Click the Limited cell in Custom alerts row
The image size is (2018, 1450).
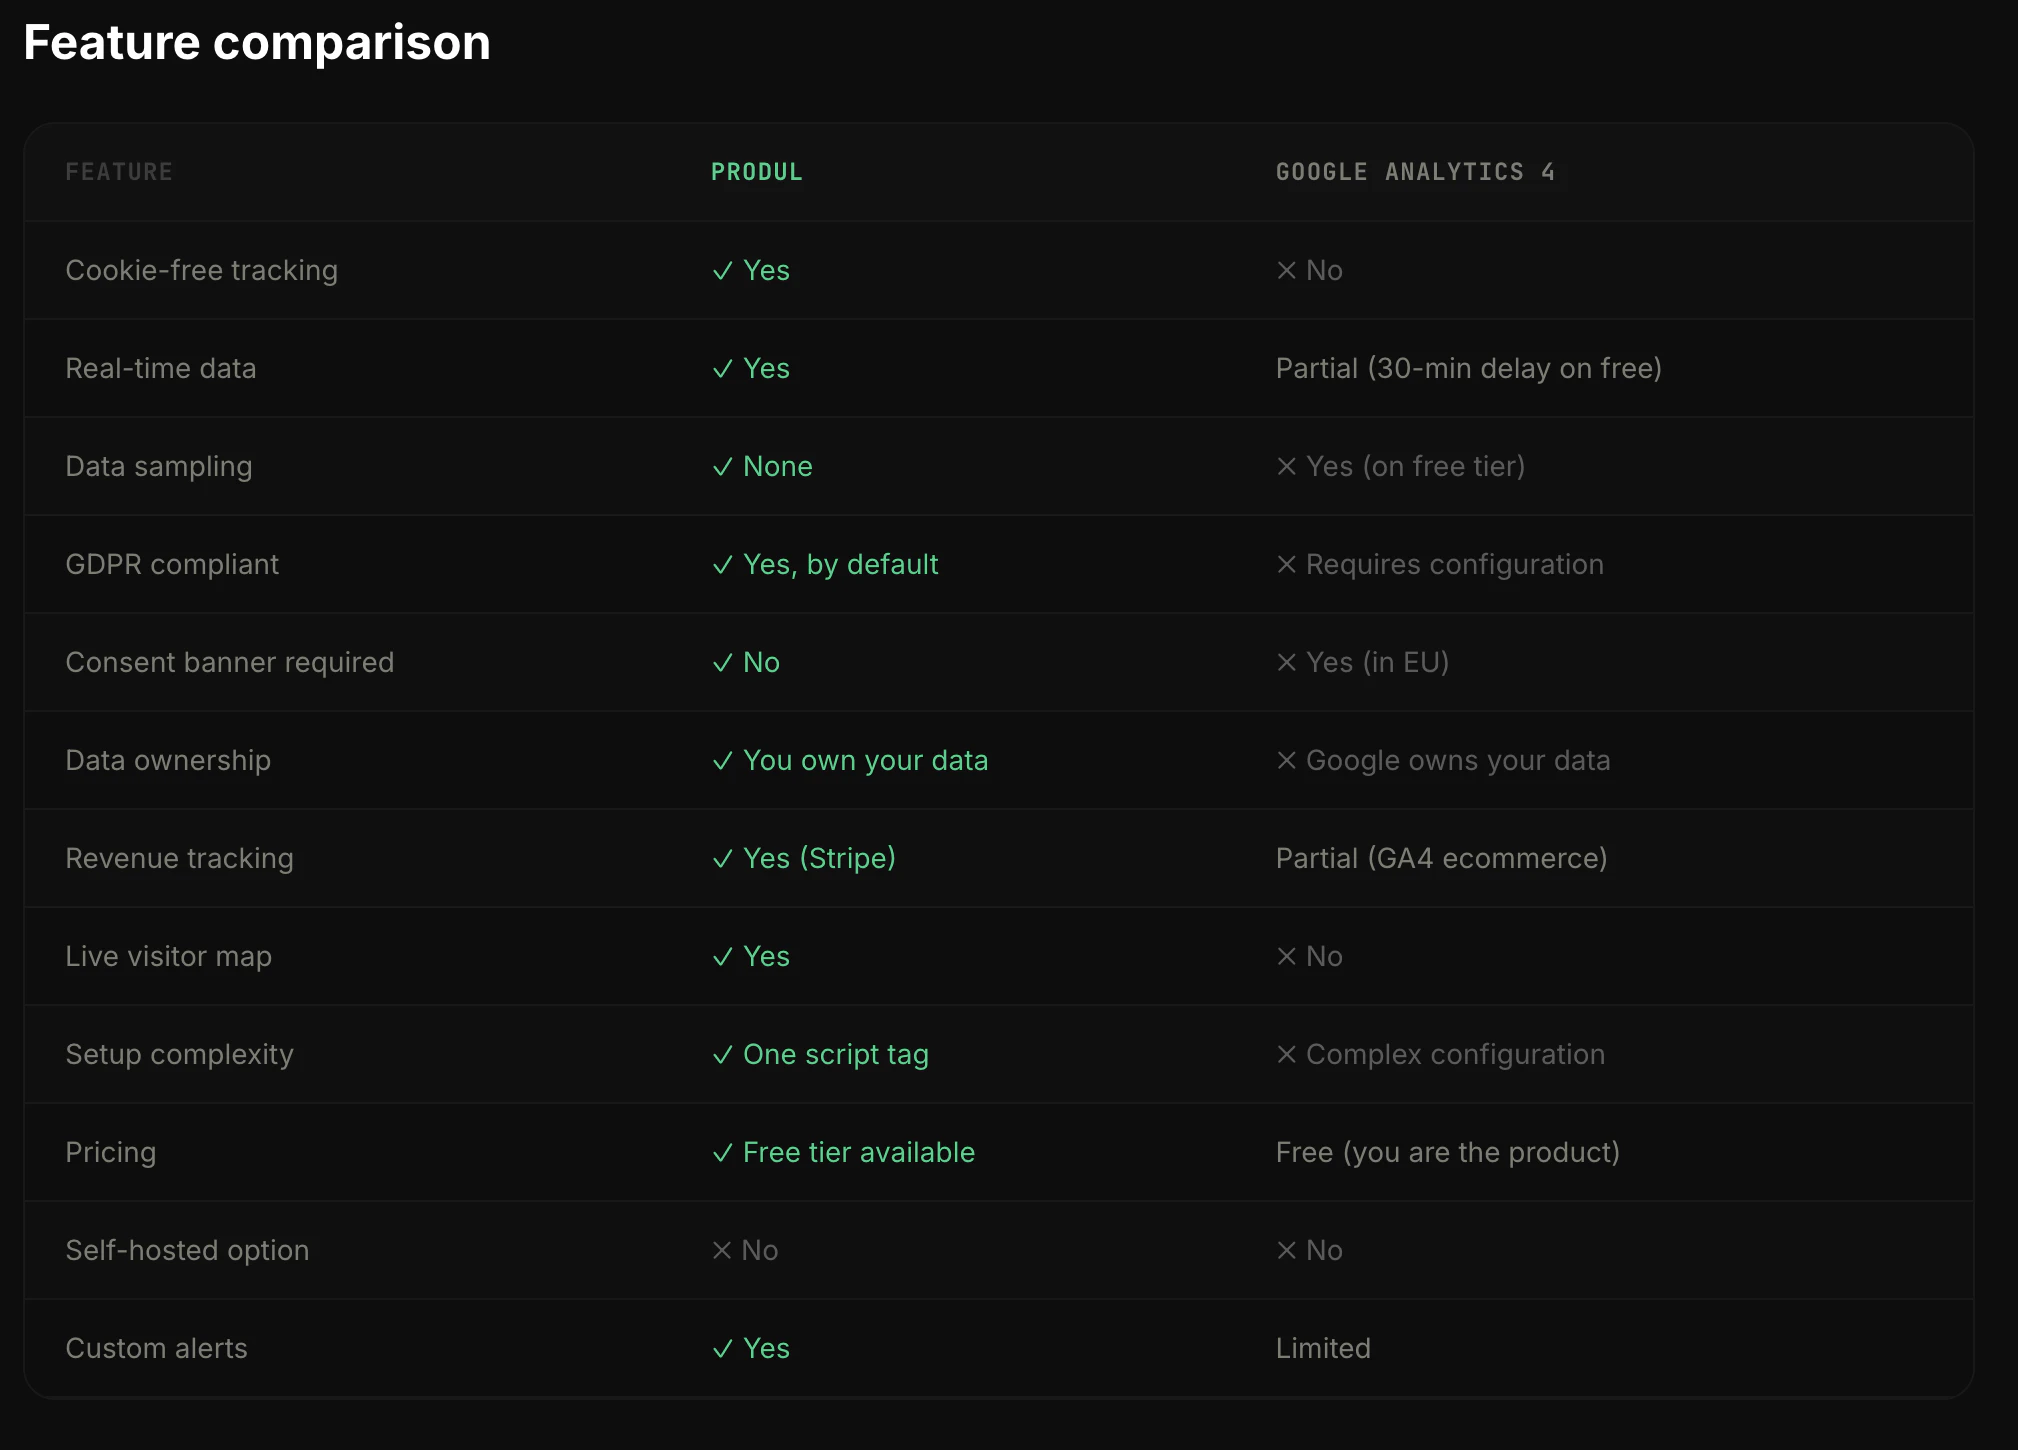(x=1322, y=1348)
